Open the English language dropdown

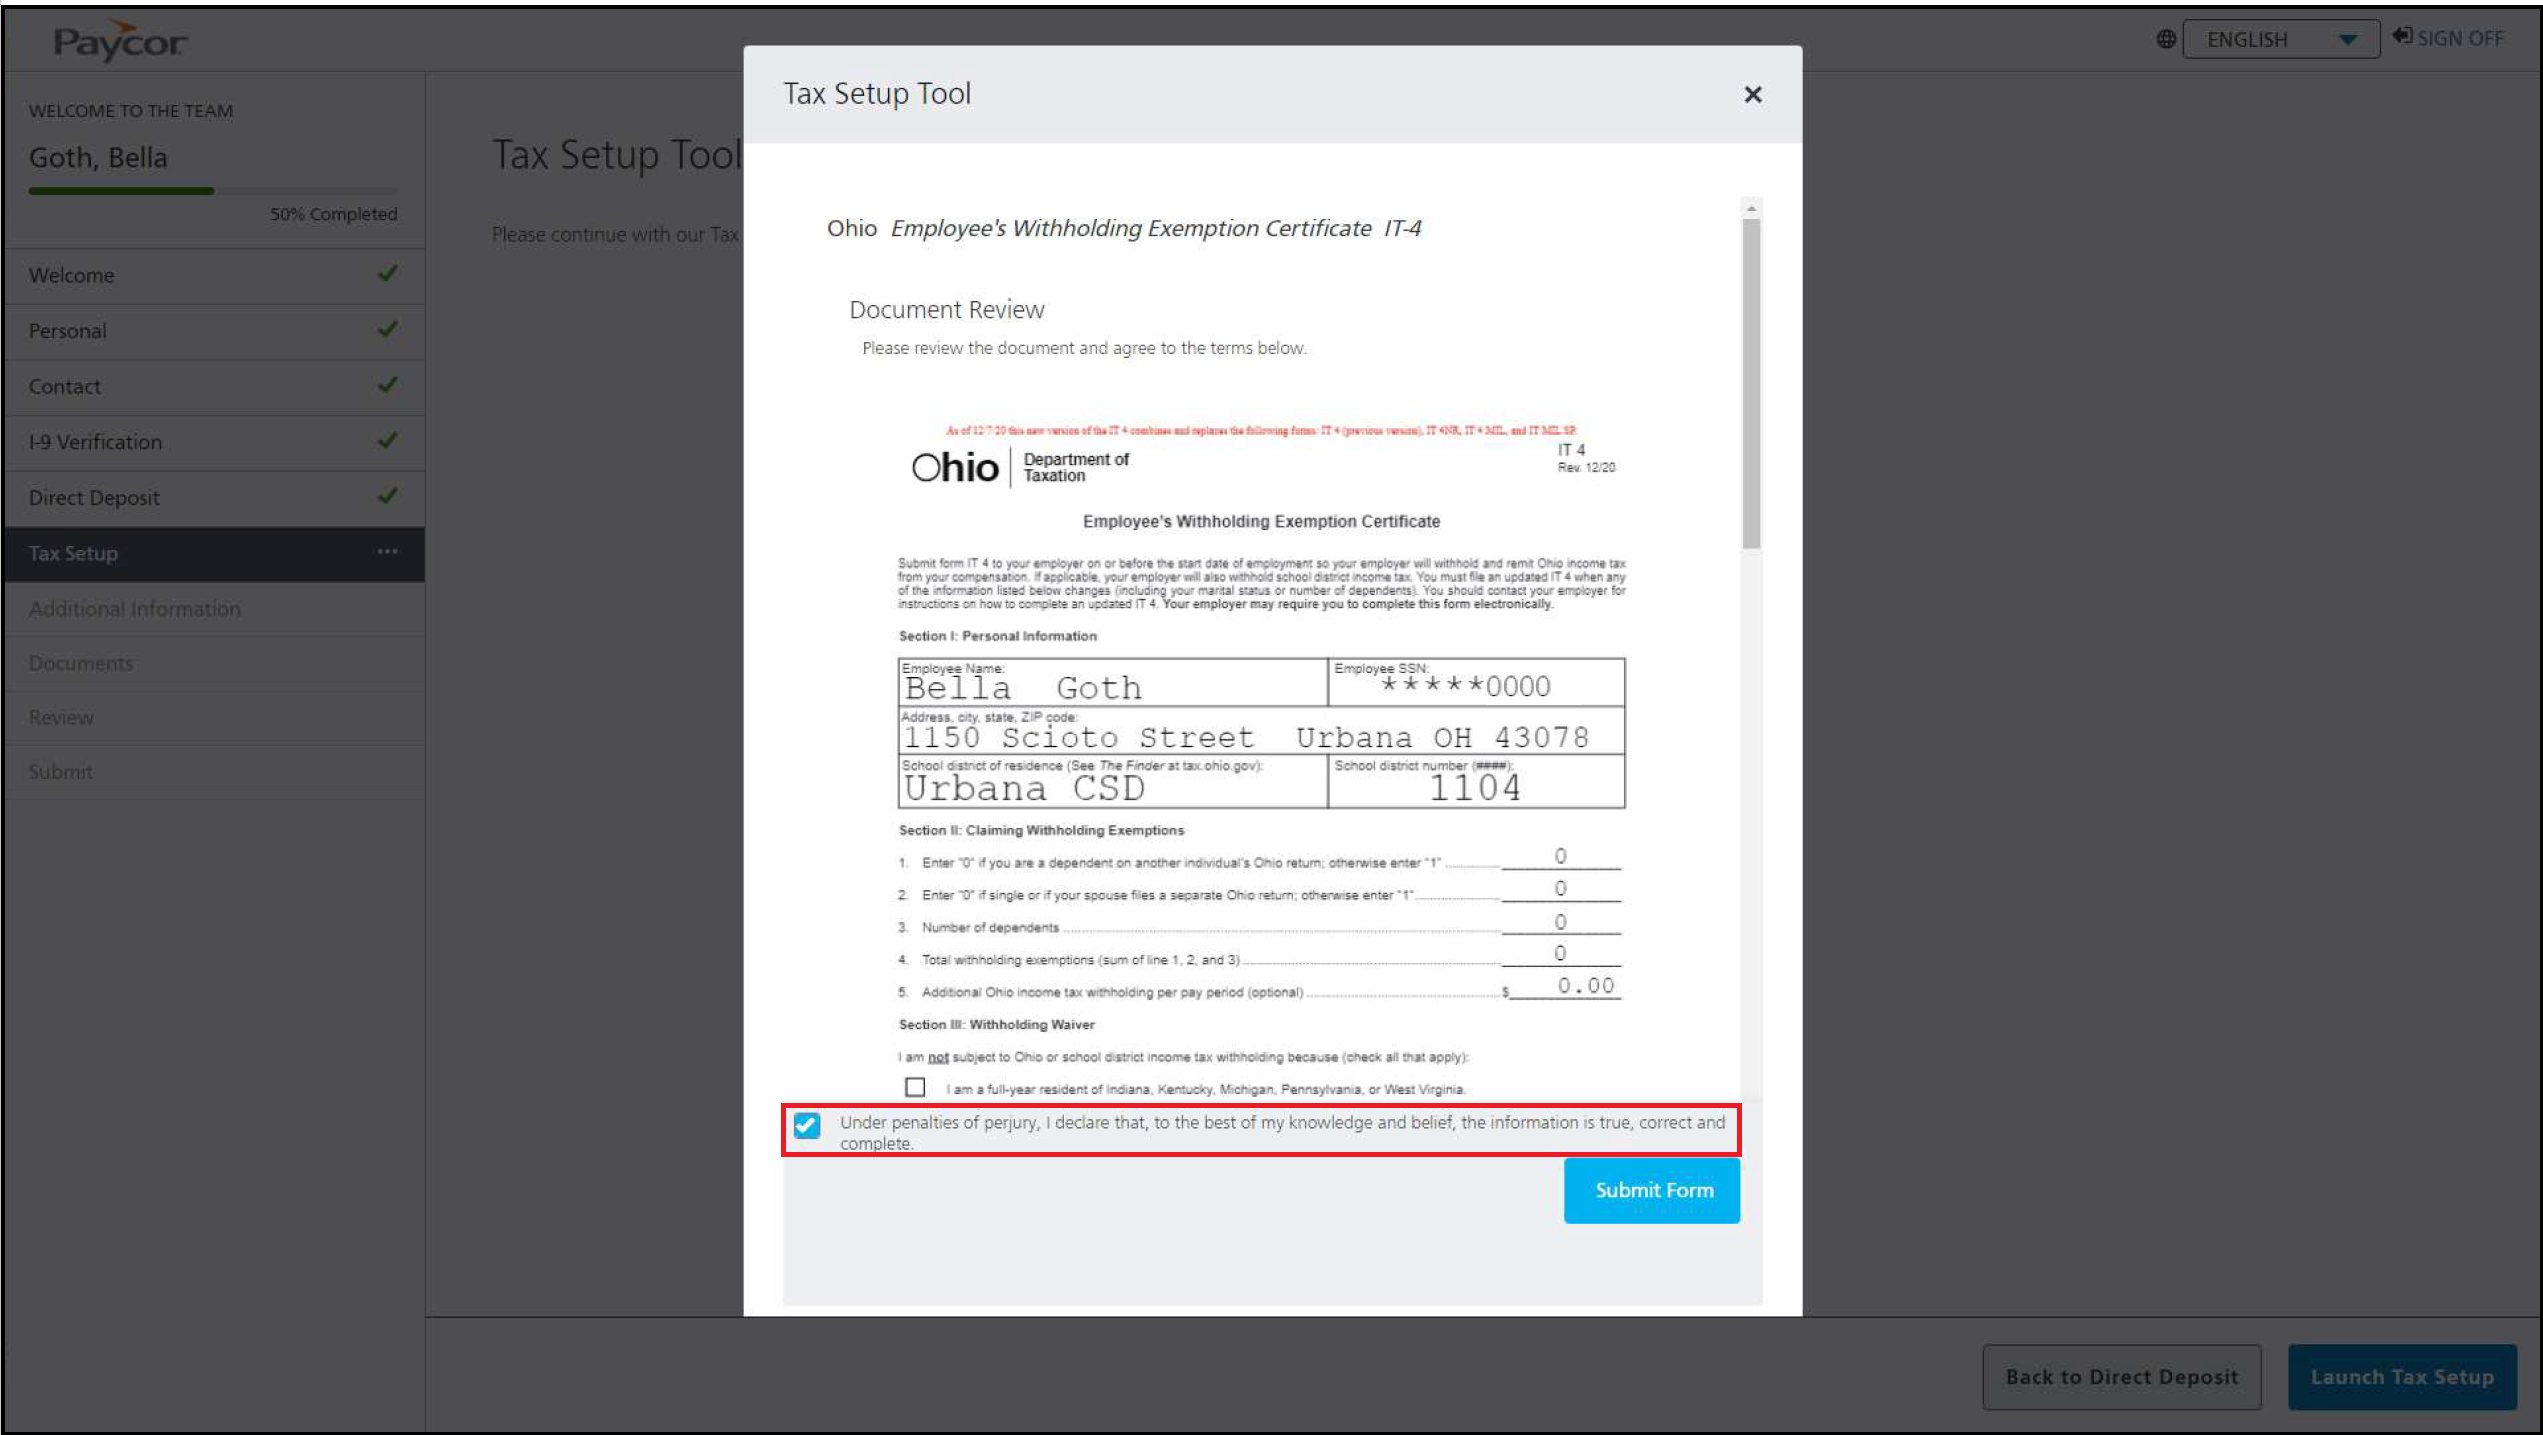click(x=2280, y=39)
